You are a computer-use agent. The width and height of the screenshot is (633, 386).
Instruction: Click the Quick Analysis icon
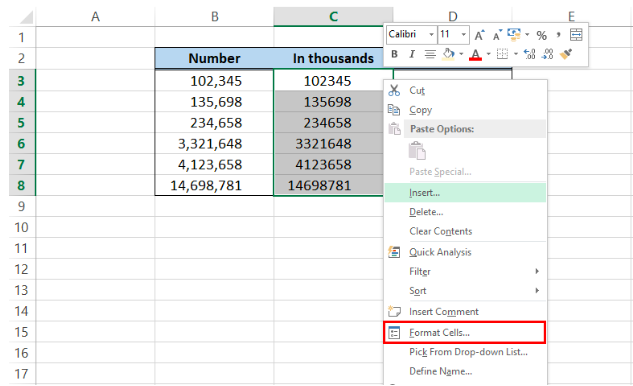click(x=394, y=252)
